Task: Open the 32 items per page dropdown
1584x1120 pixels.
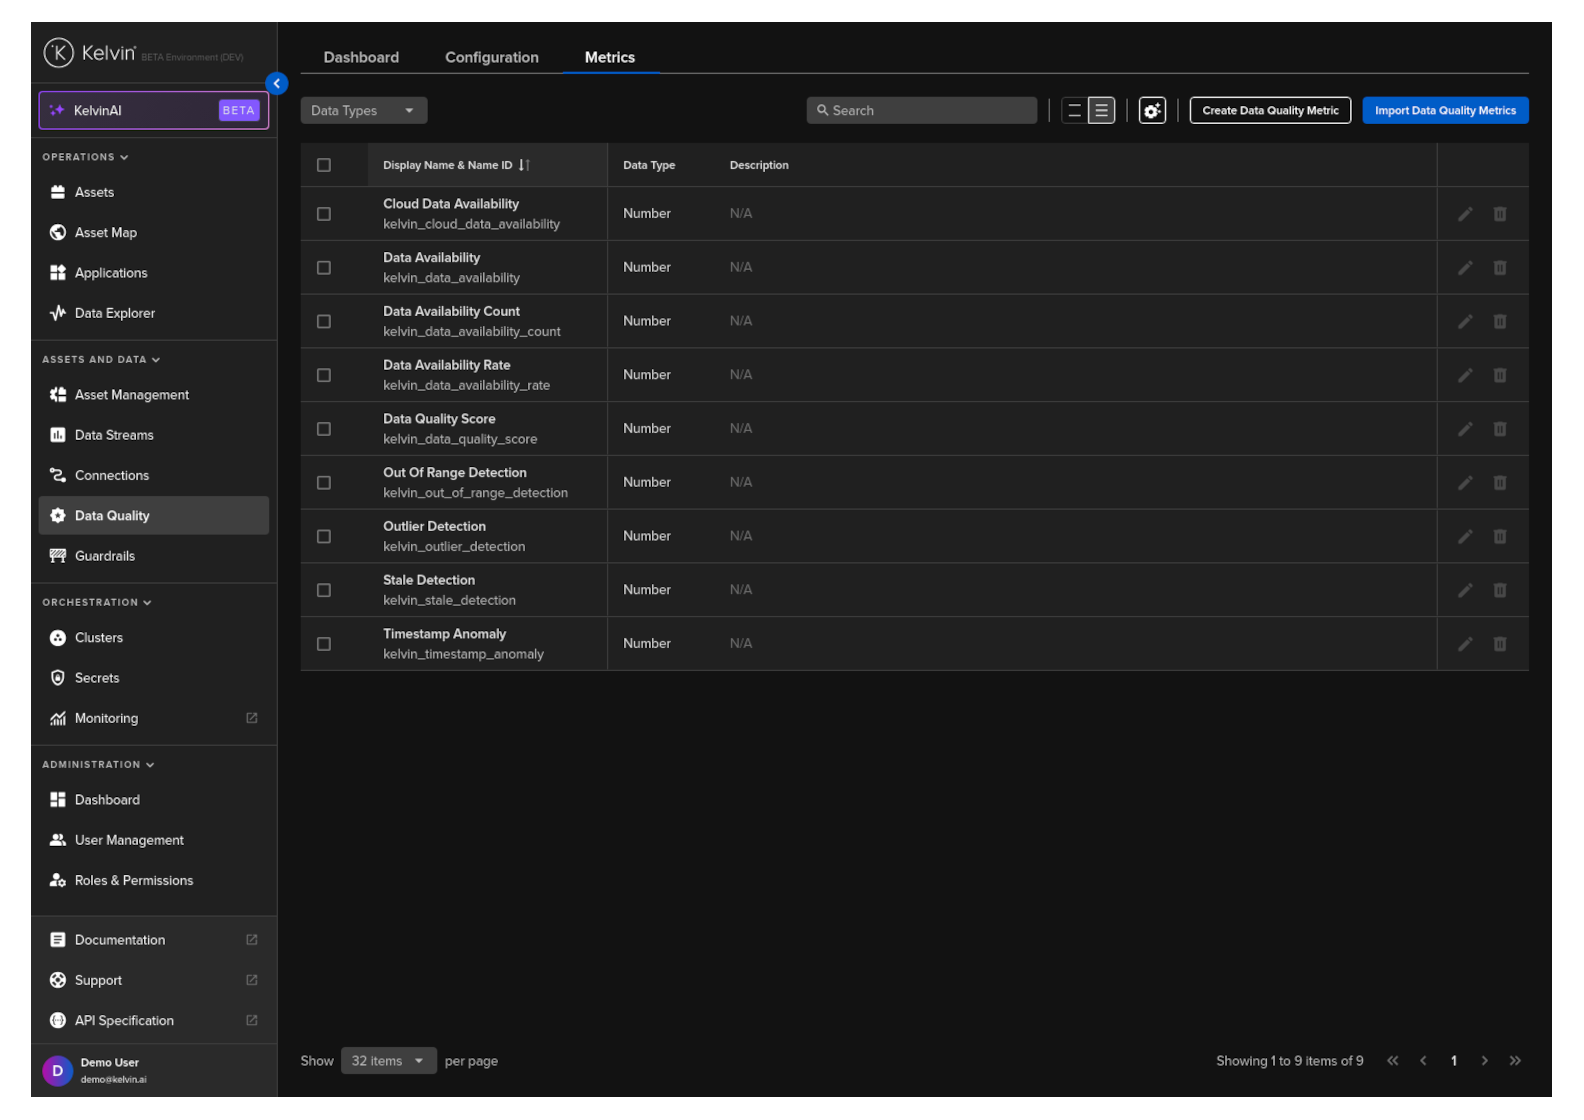Action: [x=388, y=1061]
